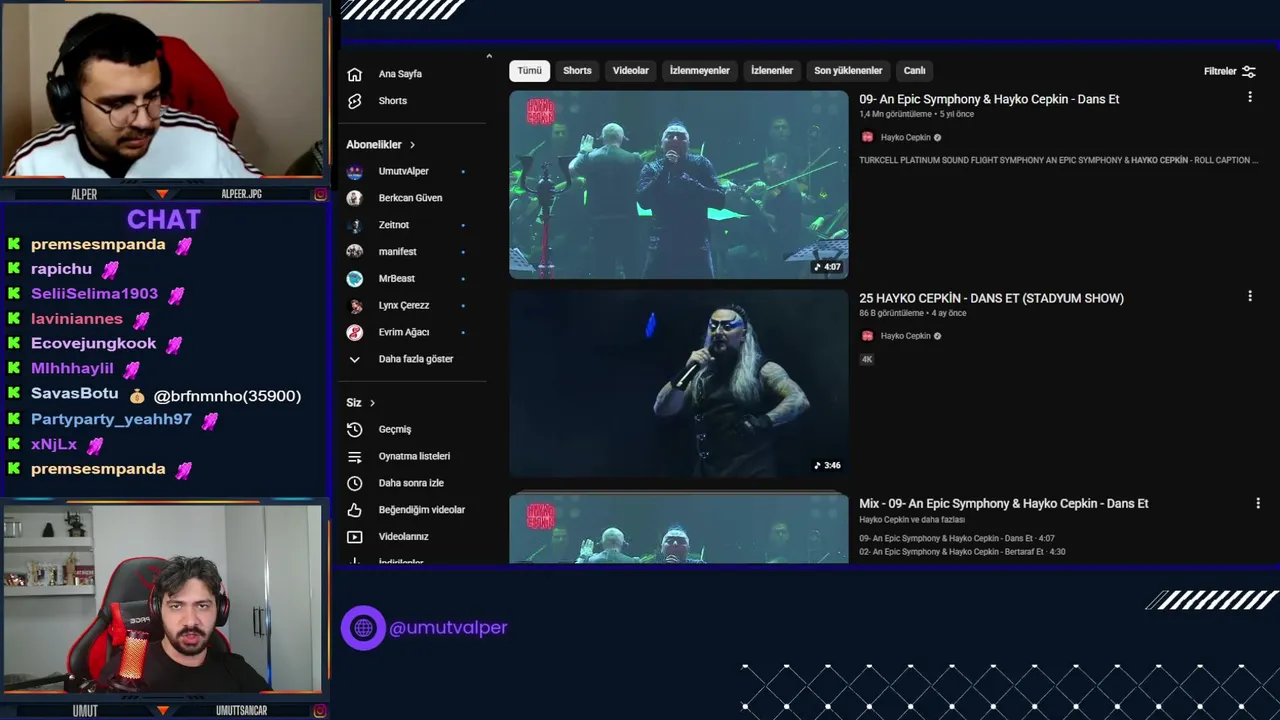
Task: Collapse the sidebar using top arrow
Action: point(489,56)
